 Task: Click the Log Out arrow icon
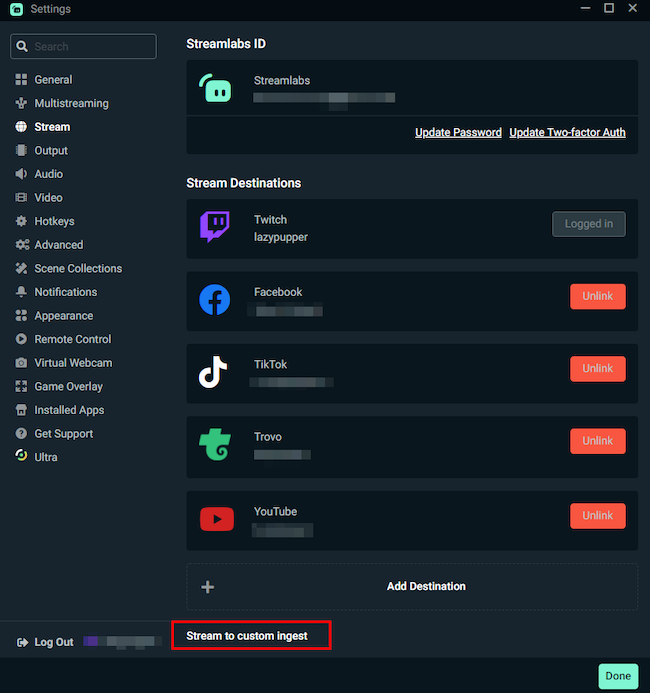[x=22, y=642]
